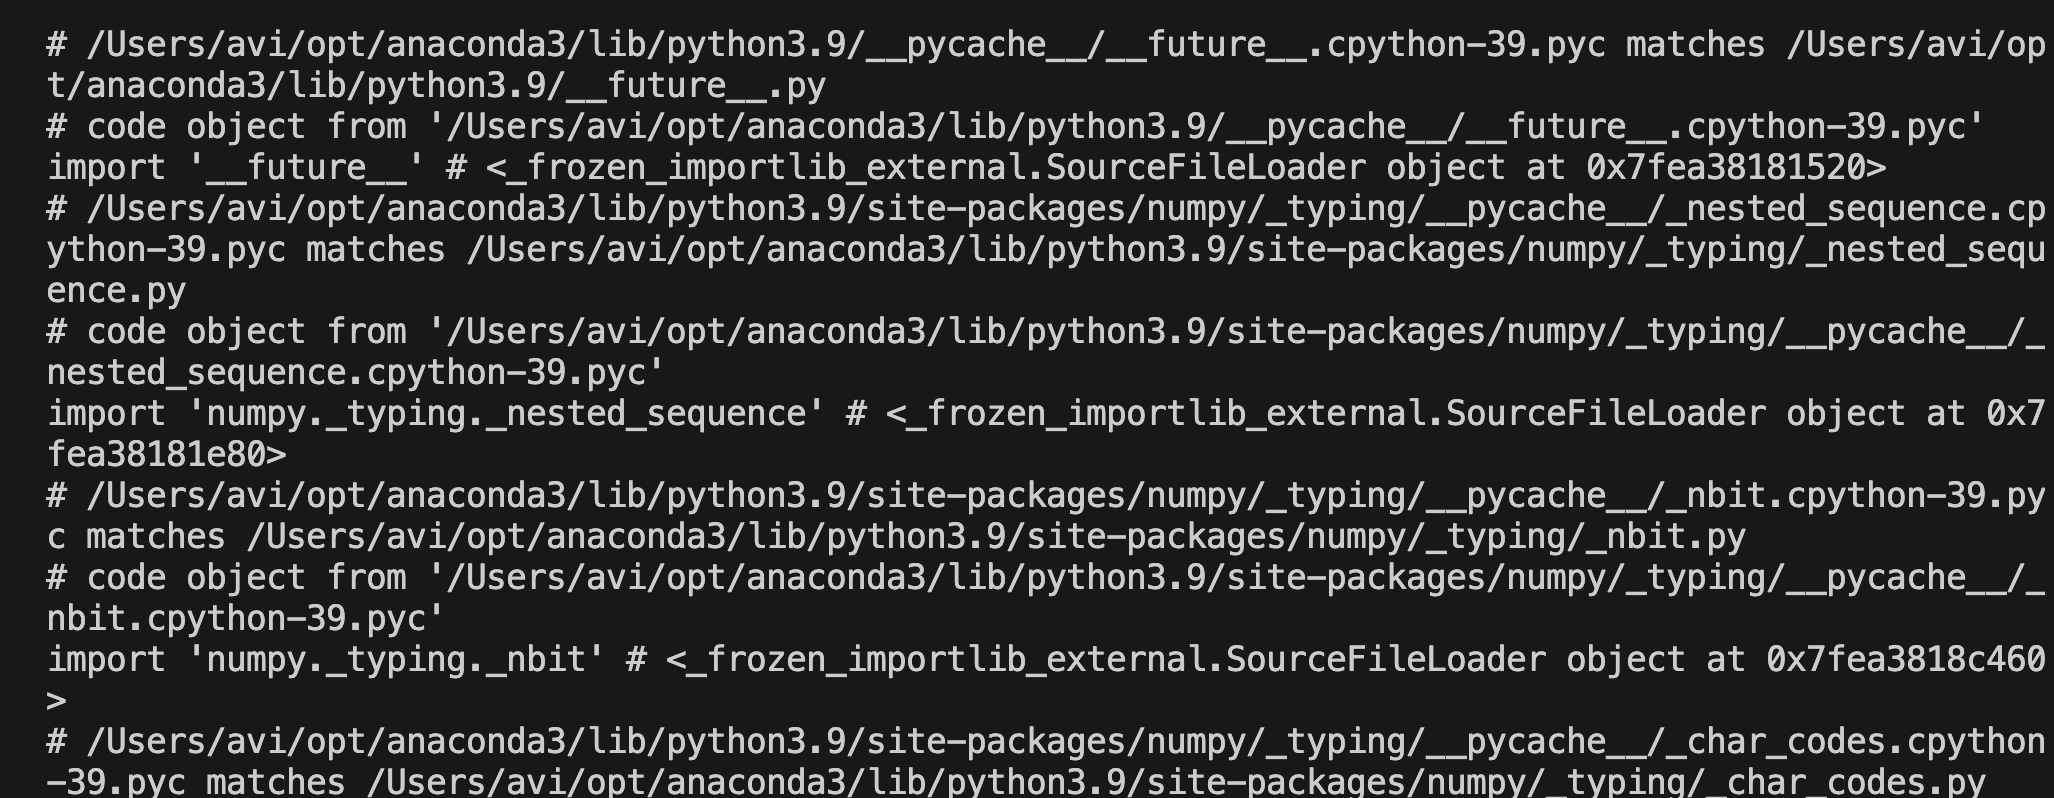Click the word 'matches' on the first line
Screen dimensions: 2054x798
tap(1696, 45)
